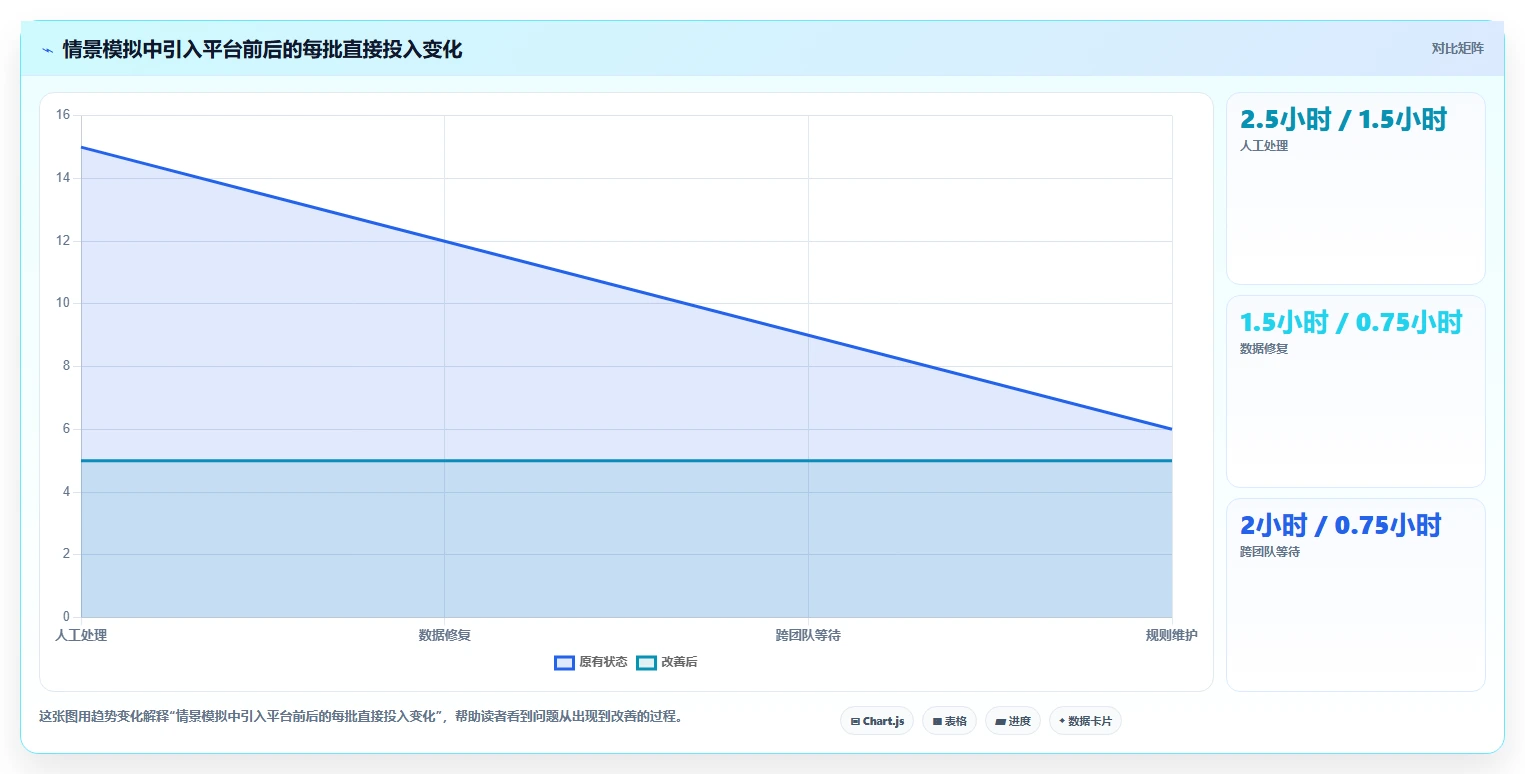This screenshot has width=1525, height=774.
Task: Select the 进度 tag chip
Action: 1012,721
